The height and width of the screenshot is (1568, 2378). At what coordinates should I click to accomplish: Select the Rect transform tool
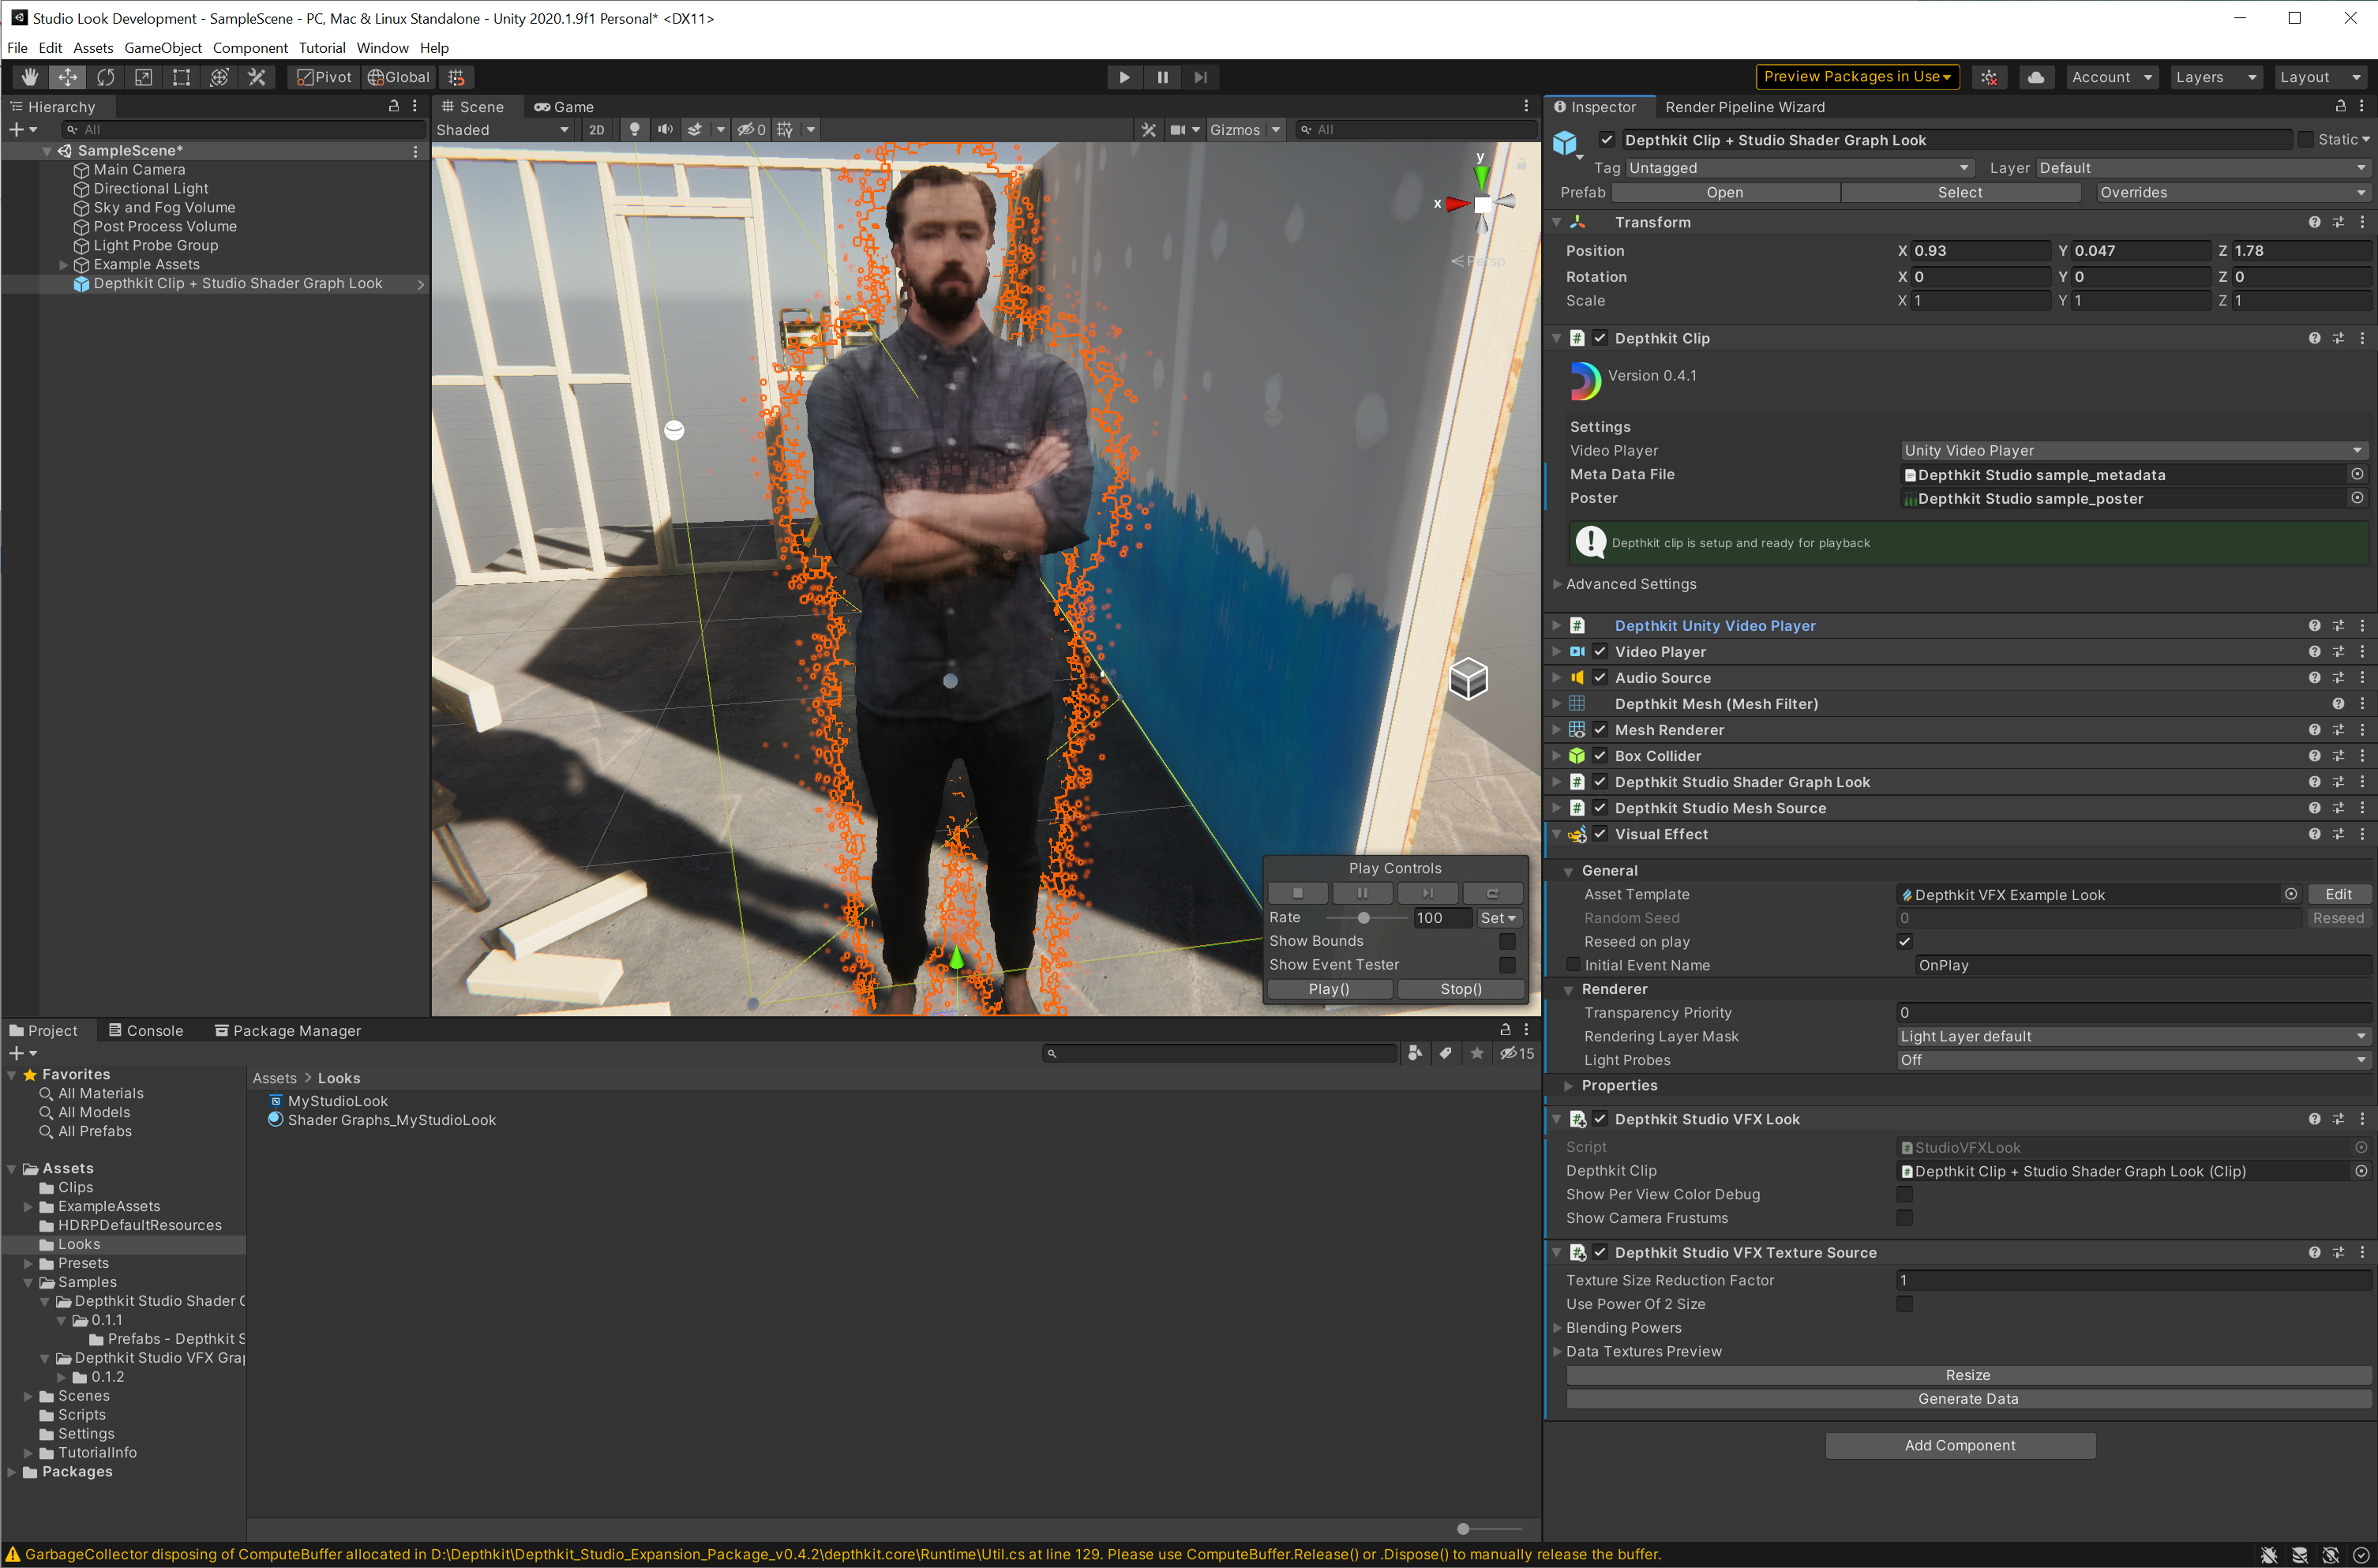click(x=181, y=77)
